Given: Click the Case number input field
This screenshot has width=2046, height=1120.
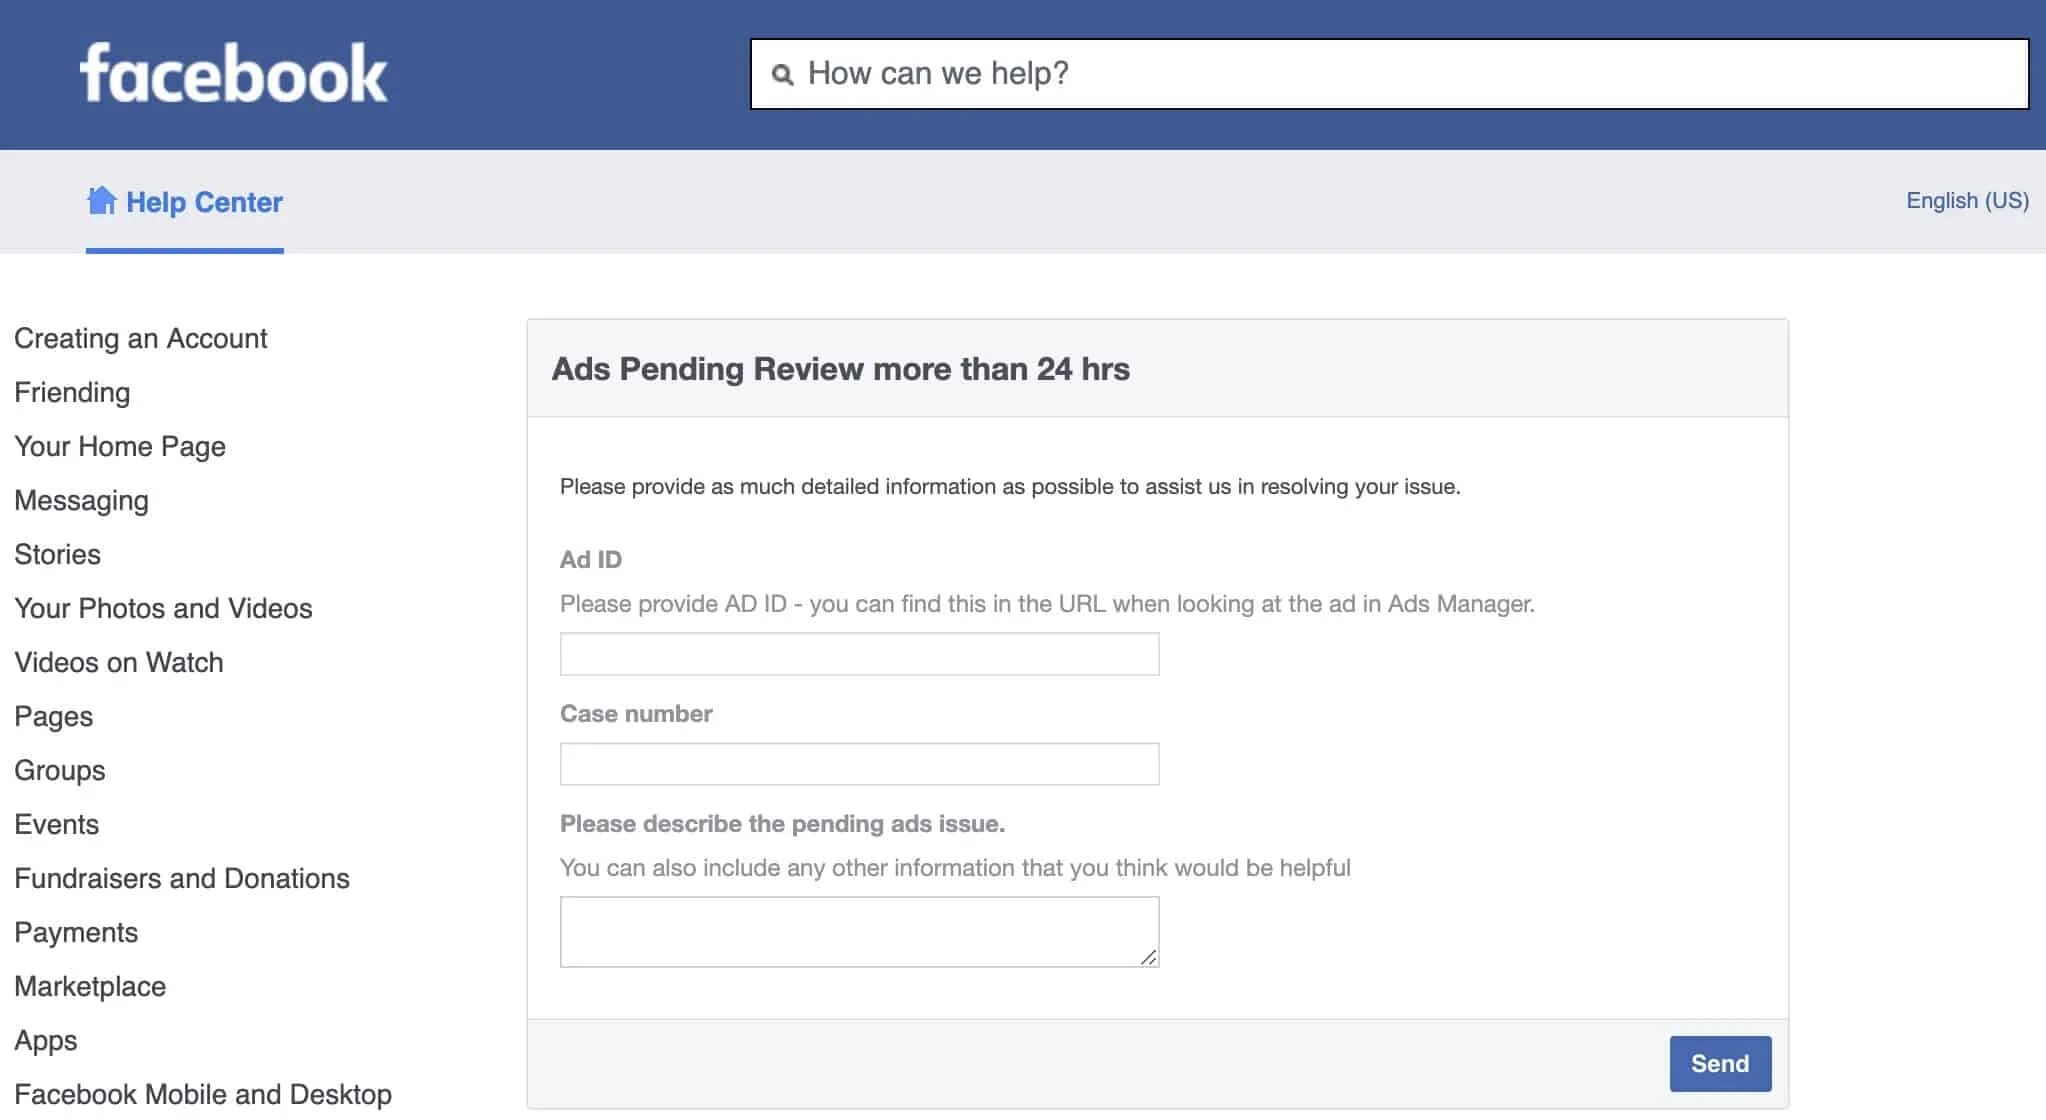Looking at the screenshot, I should pos(859,763).
